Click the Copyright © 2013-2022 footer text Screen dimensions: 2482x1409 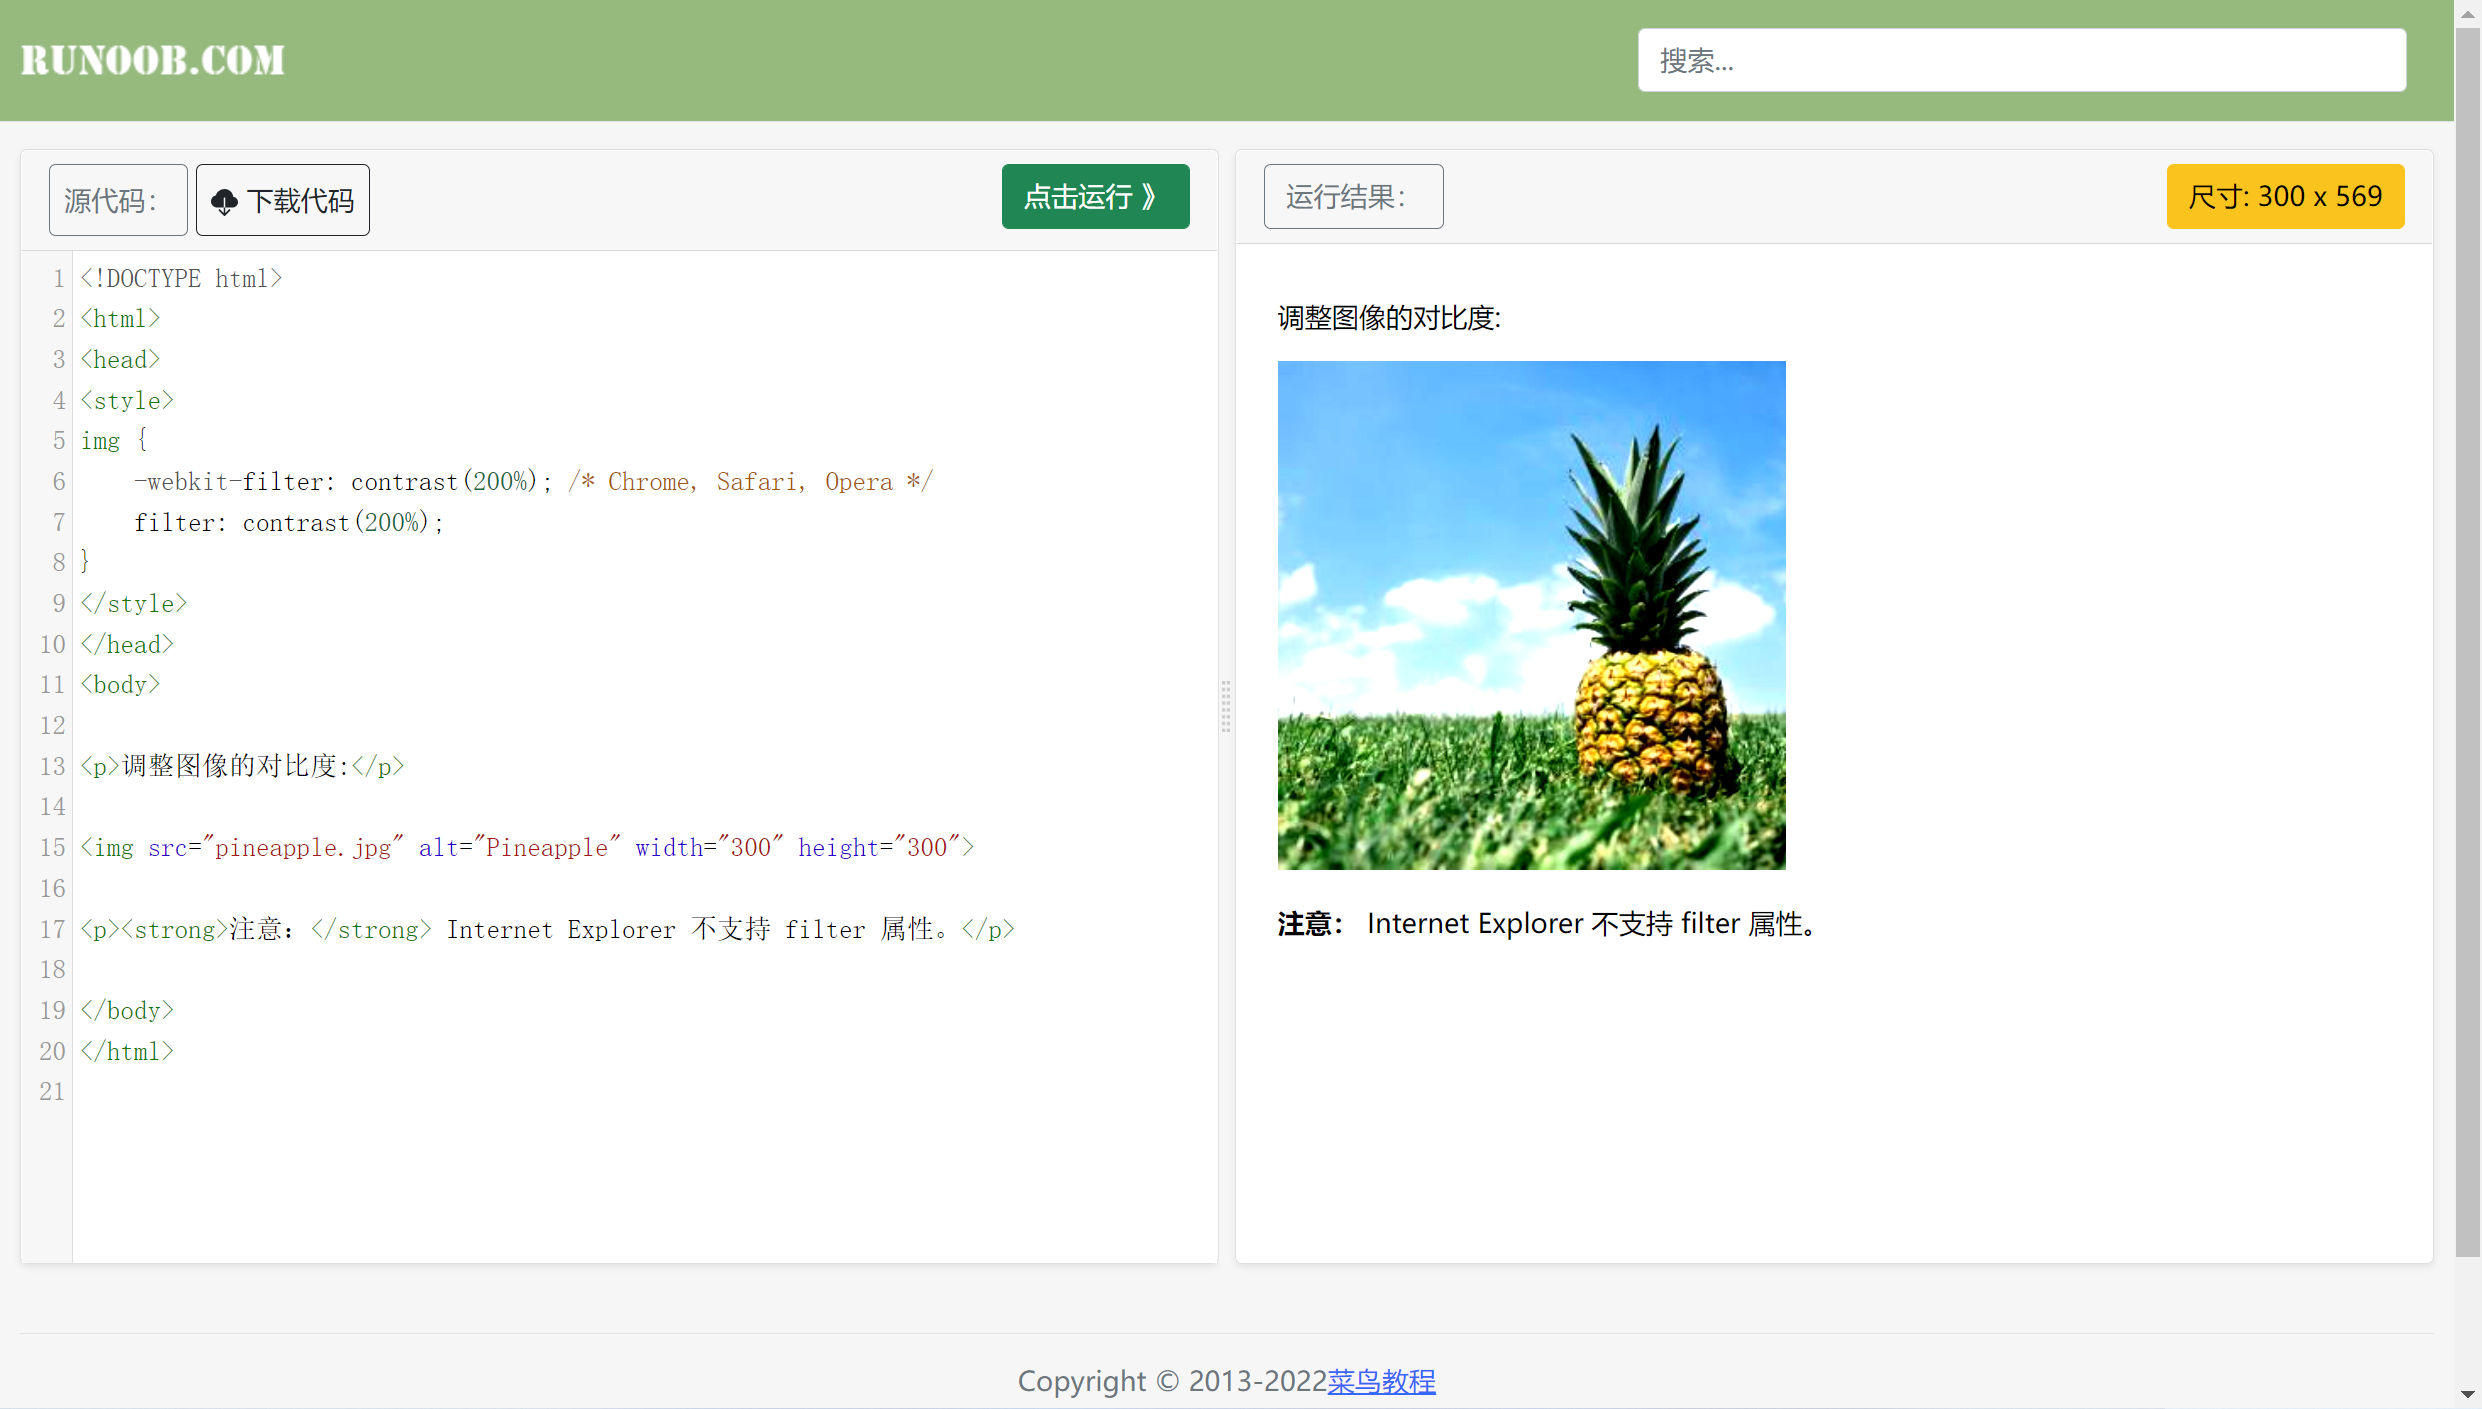pyautogui.click(x=1172, y=1381)
